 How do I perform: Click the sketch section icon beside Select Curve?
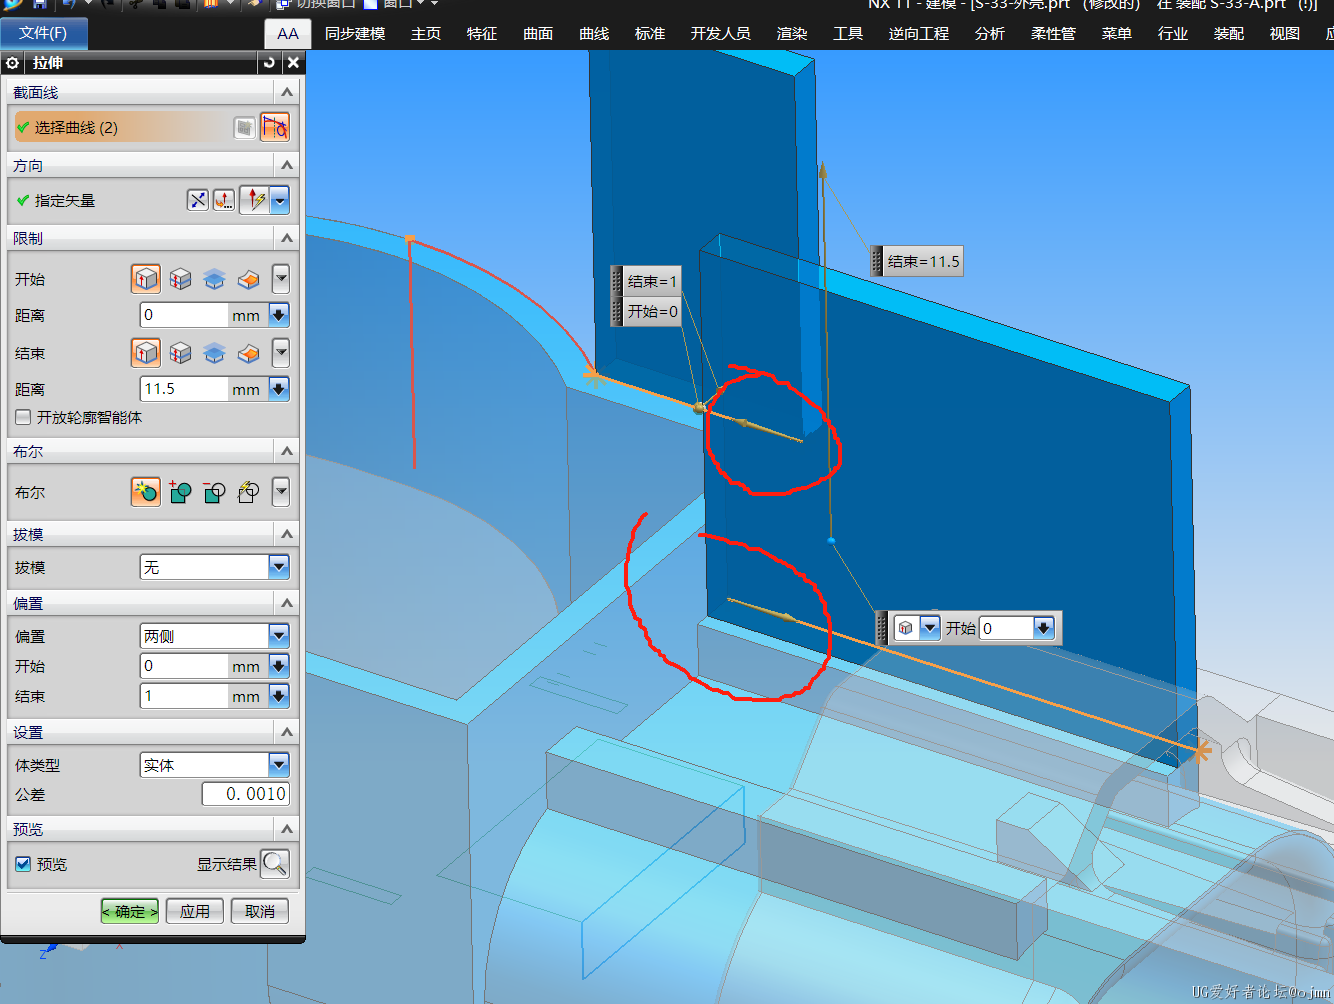click(244, 128)
